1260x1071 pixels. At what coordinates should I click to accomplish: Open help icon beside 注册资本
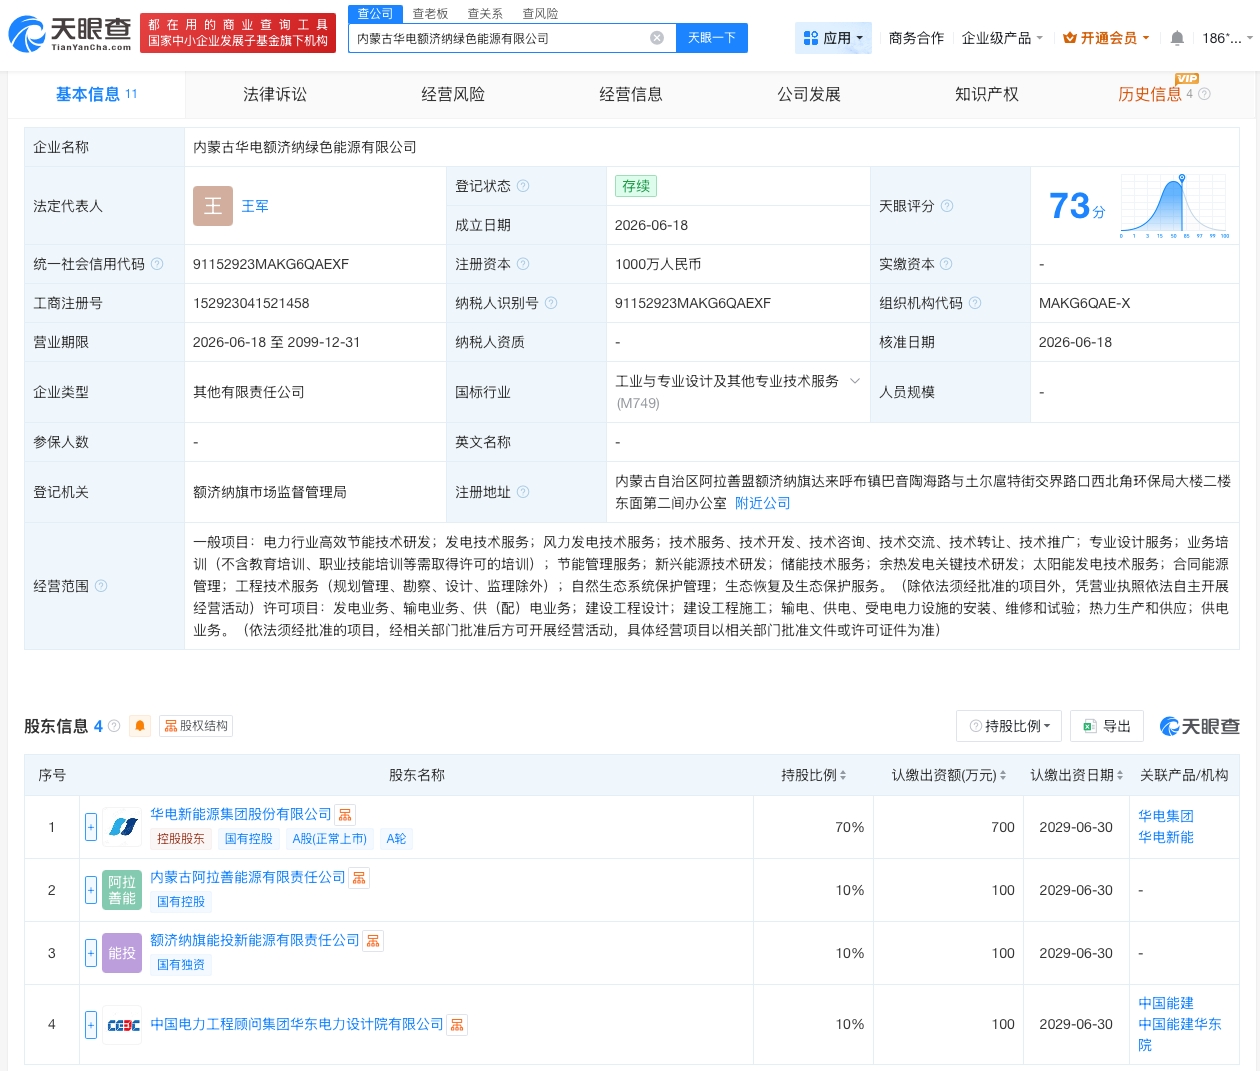523,264
